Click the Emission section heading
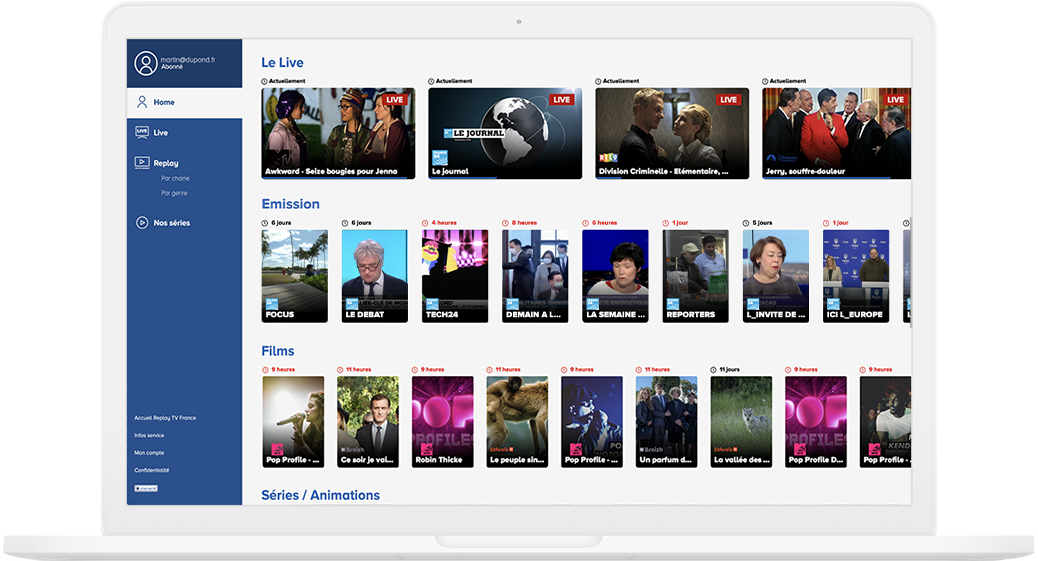This screenshot has height=561, width=1038. [291, 204]
